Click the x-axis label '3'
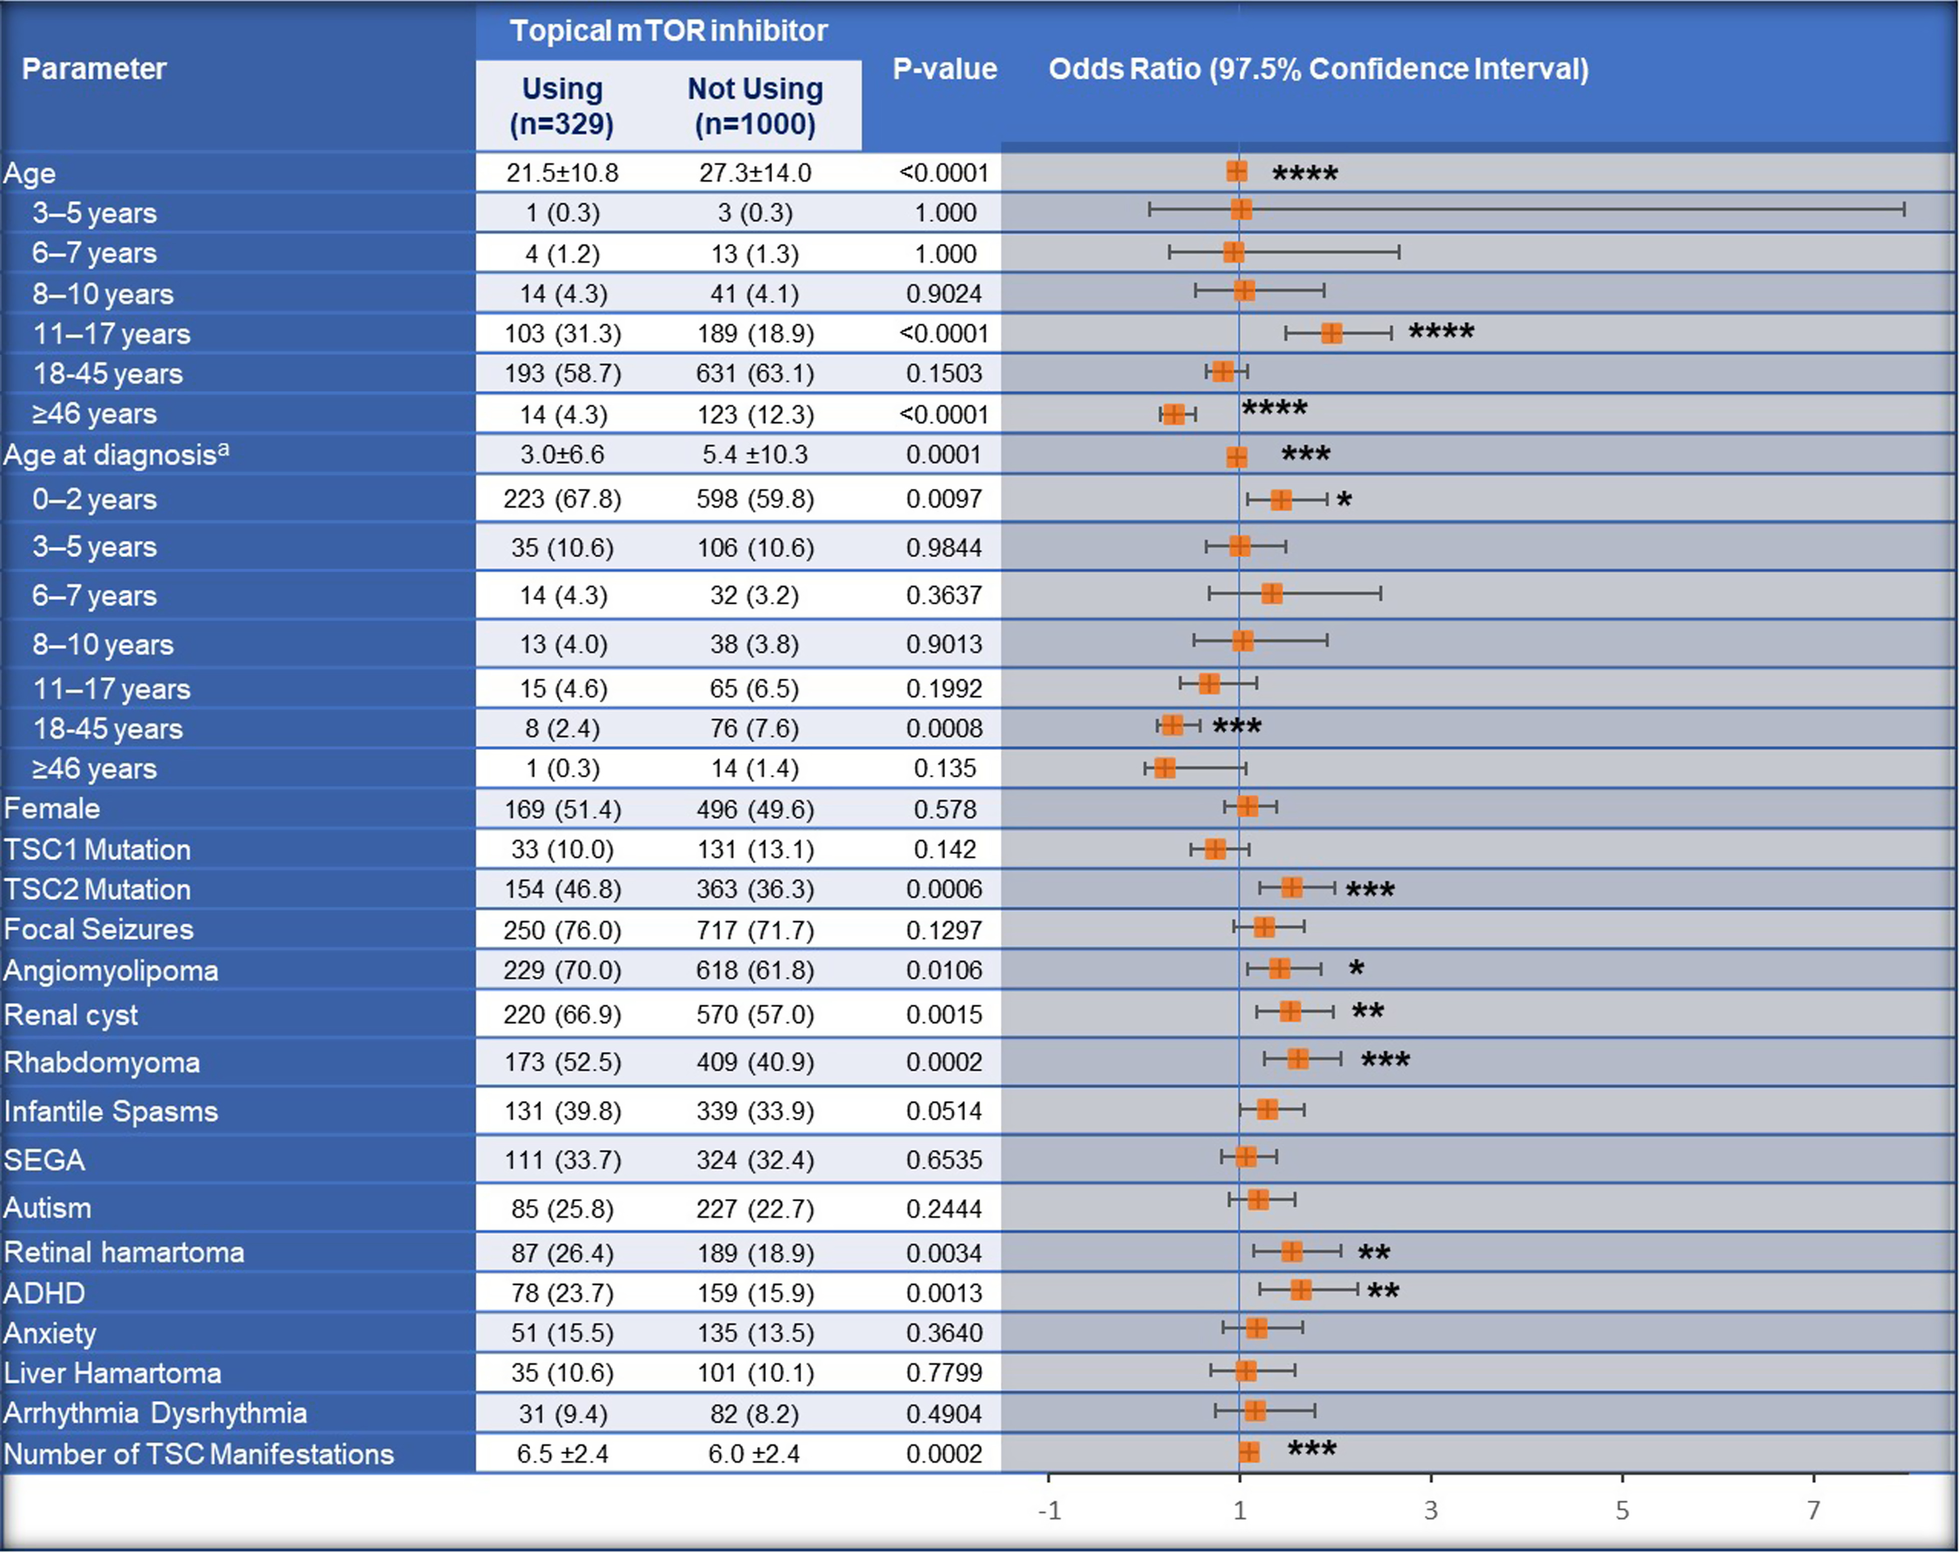1960x1553 pixels. [x=1431, y=1510]
